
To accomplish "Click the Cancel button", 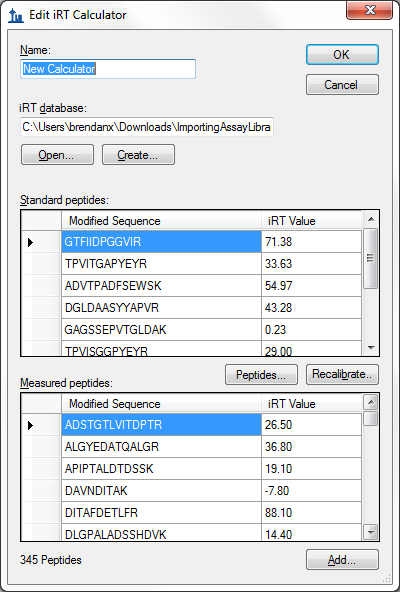I will point(342,85).
